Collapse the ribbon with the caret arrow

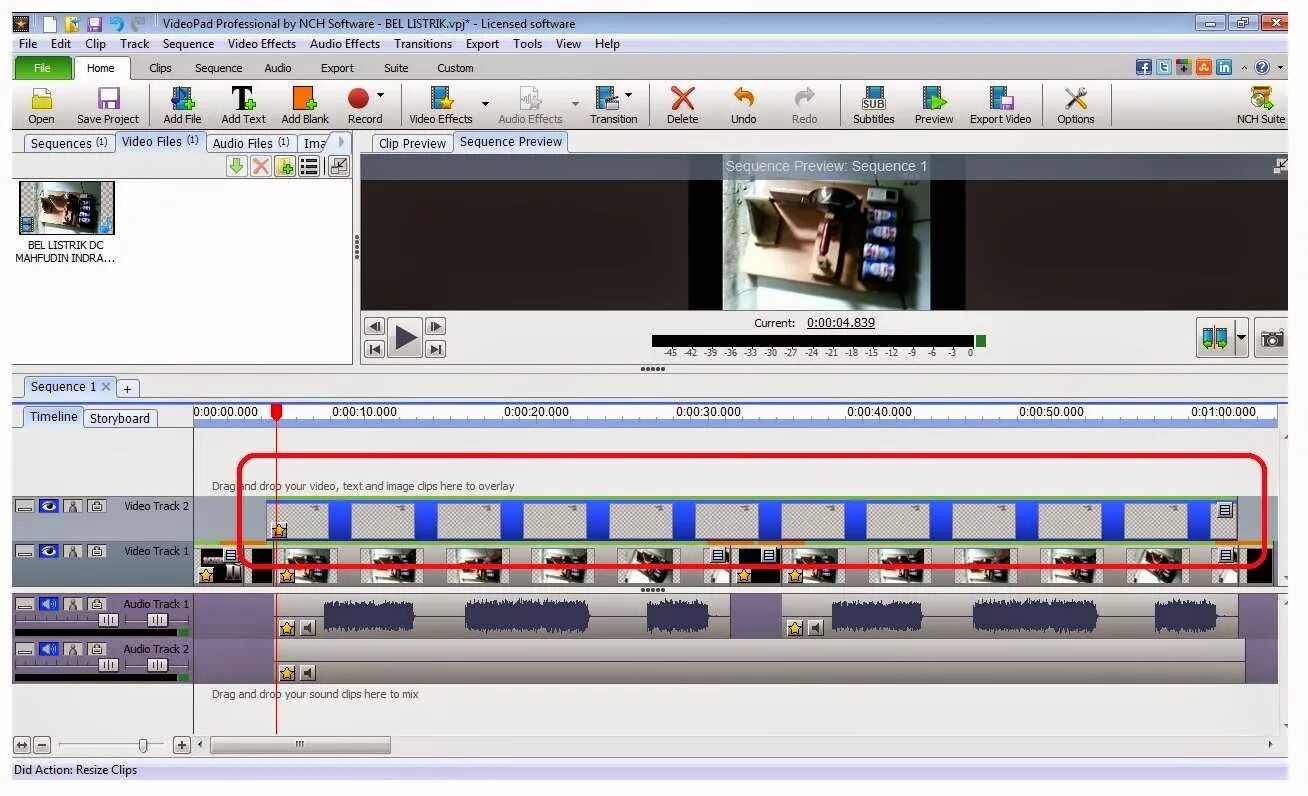pos(1244,67)
